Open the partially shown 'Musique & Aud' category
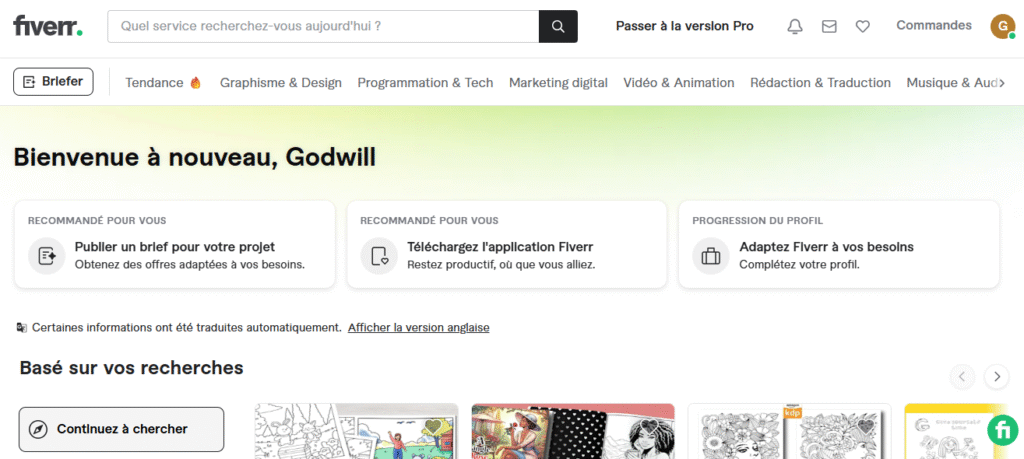This screenshot has width=1024, height=459. pyautogui.click(x=952, y=83)
